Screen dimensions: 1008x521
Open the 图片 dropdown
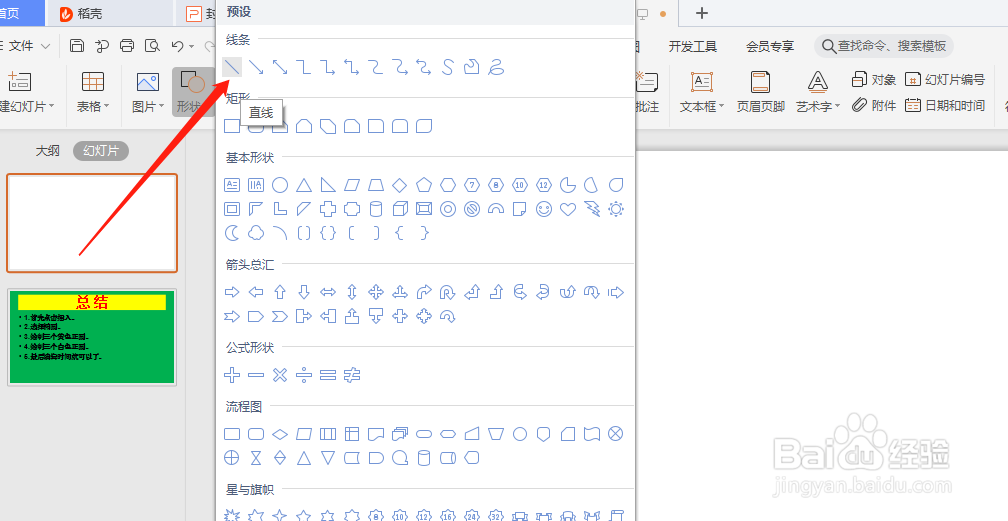coord(148,106)
